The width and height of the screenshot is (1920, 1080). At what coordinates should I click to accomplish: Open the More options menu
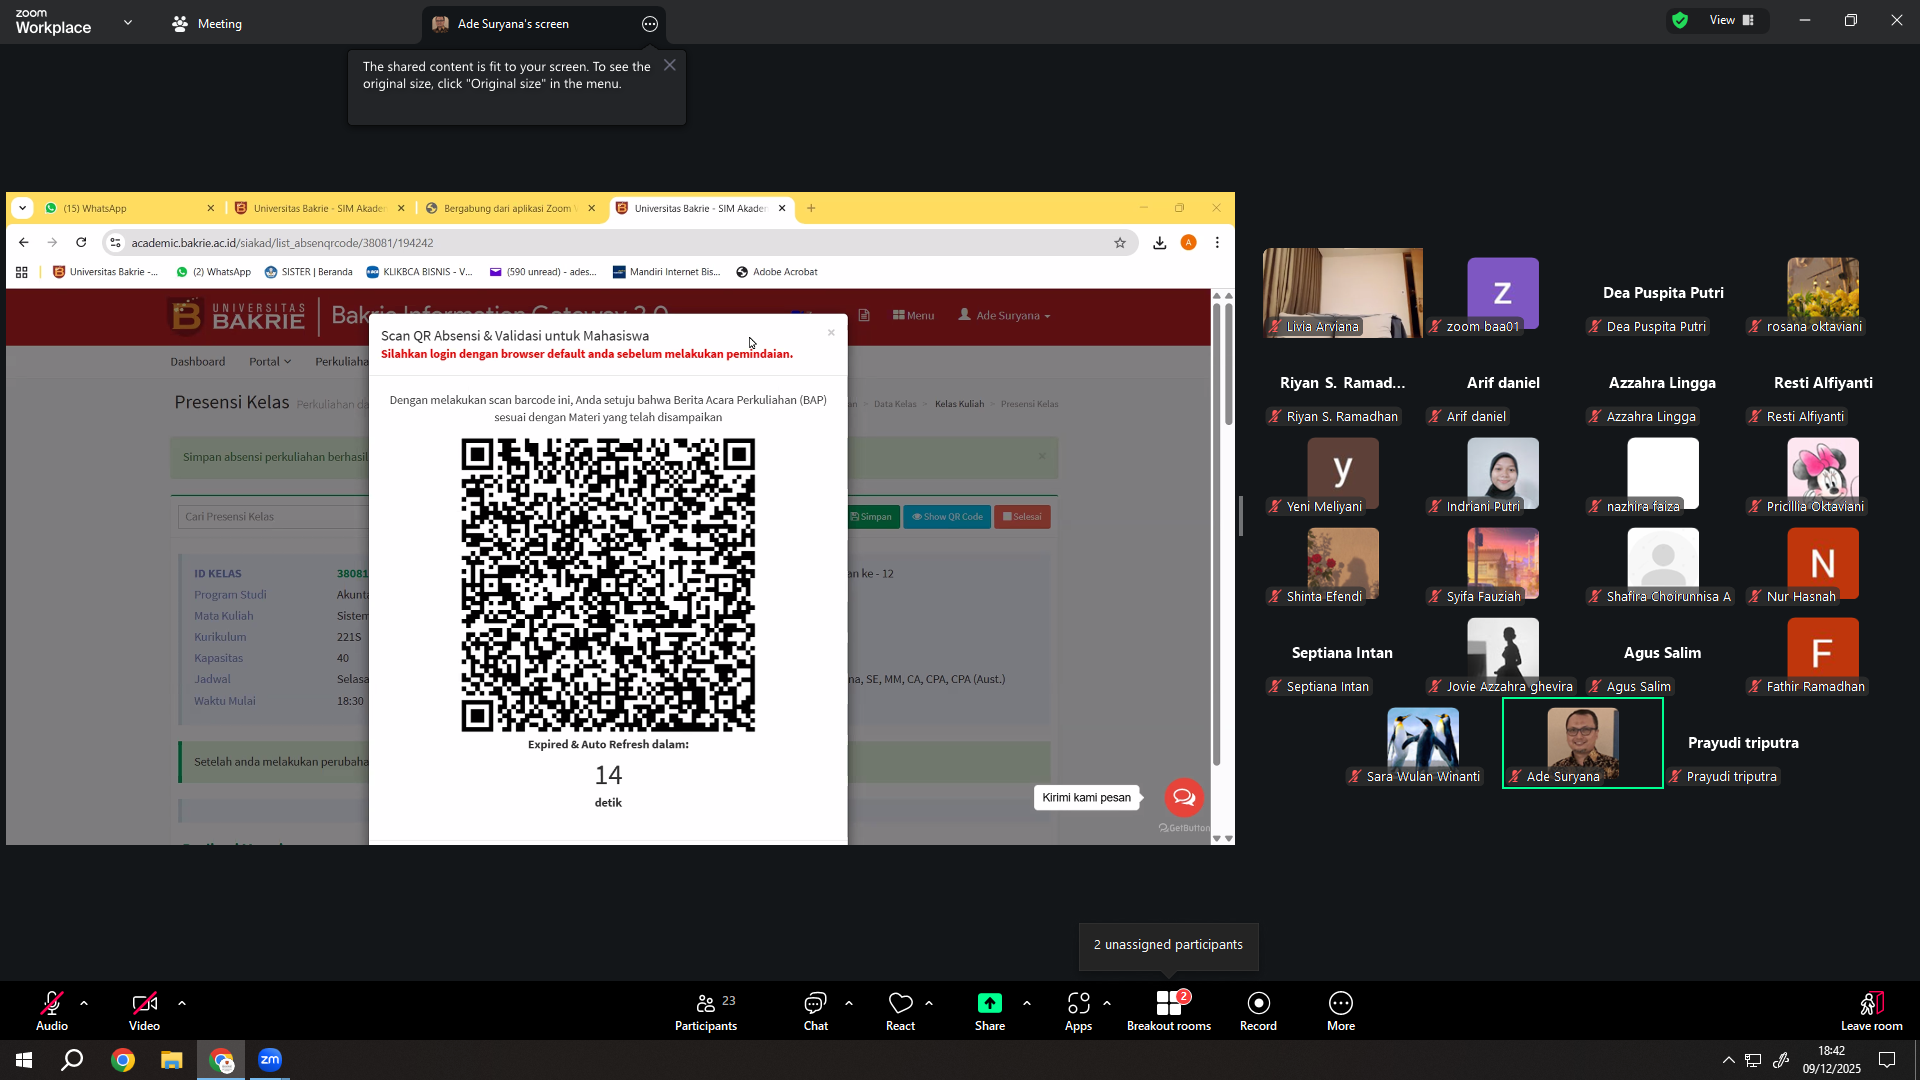pos(1341,1011)
